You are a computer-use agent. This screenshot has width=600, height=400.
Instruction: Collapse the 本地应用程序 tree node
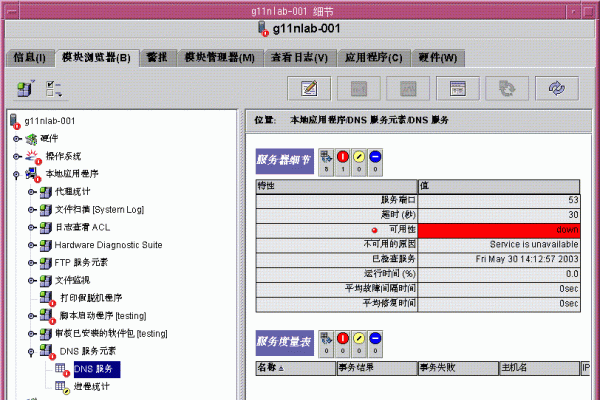click(x=16, y=175)
